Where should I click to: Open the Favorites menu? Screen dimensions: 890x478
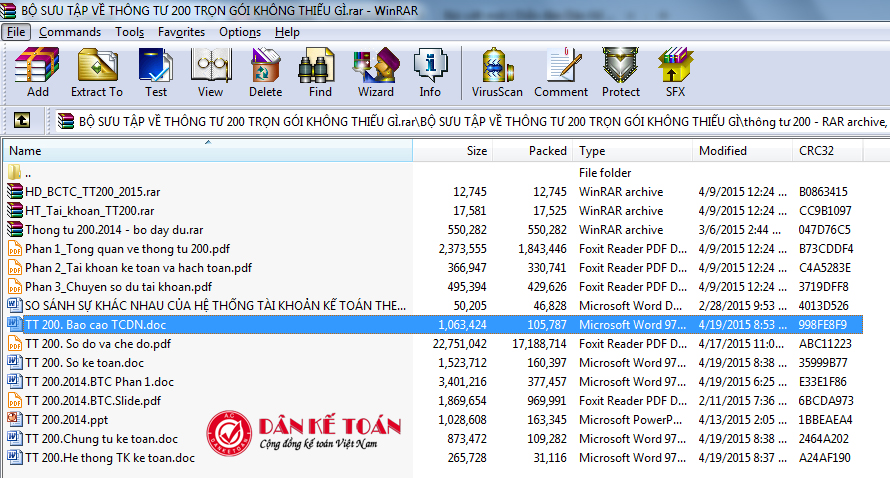[x=181, y=32]
